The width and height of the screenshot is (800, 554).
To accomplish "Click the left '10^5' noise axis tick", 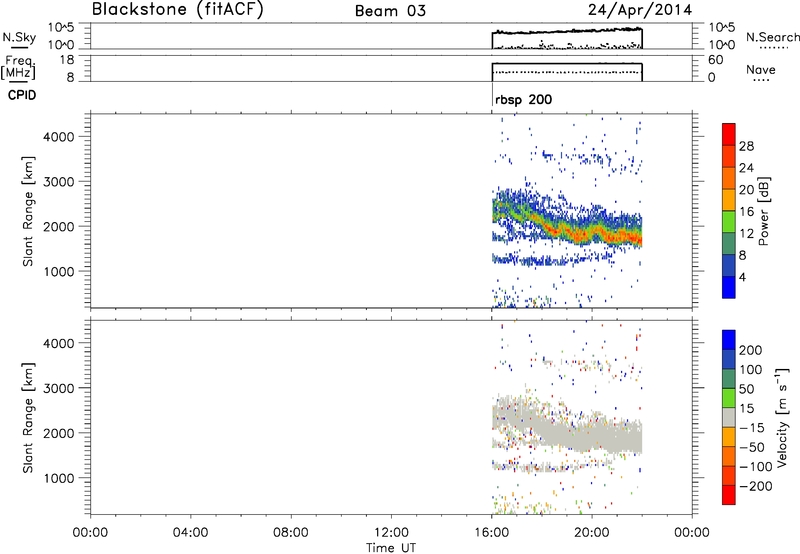I will coord(61,28).
